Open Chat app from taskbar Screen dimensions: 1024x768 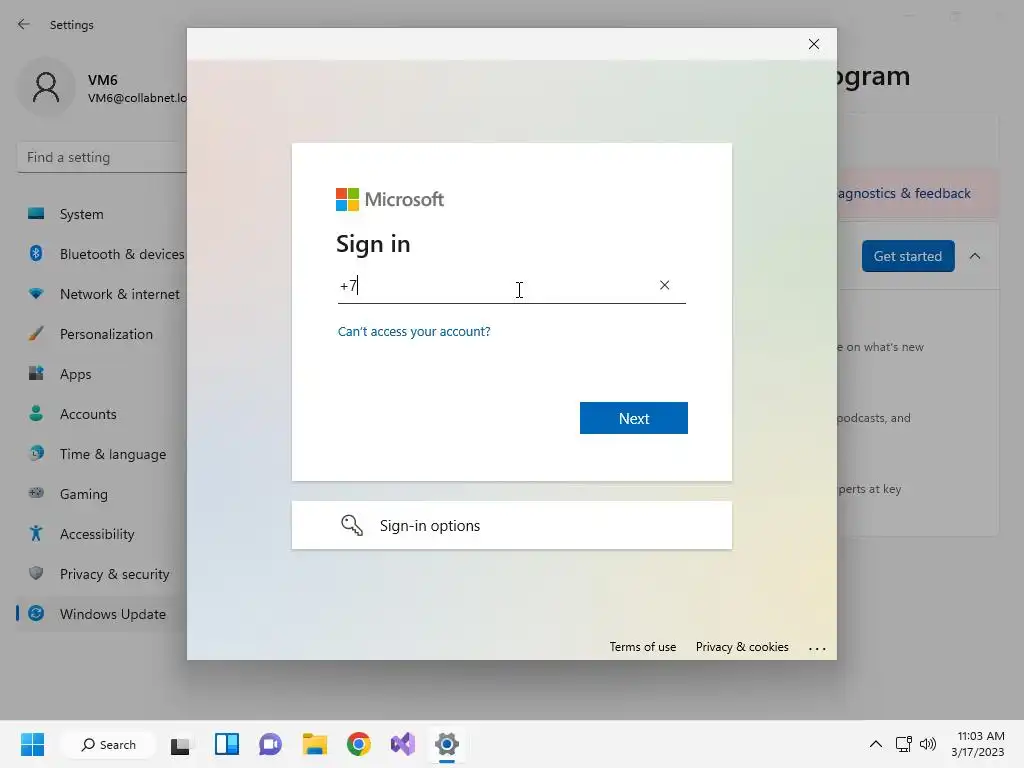click(x=270, y=744)
